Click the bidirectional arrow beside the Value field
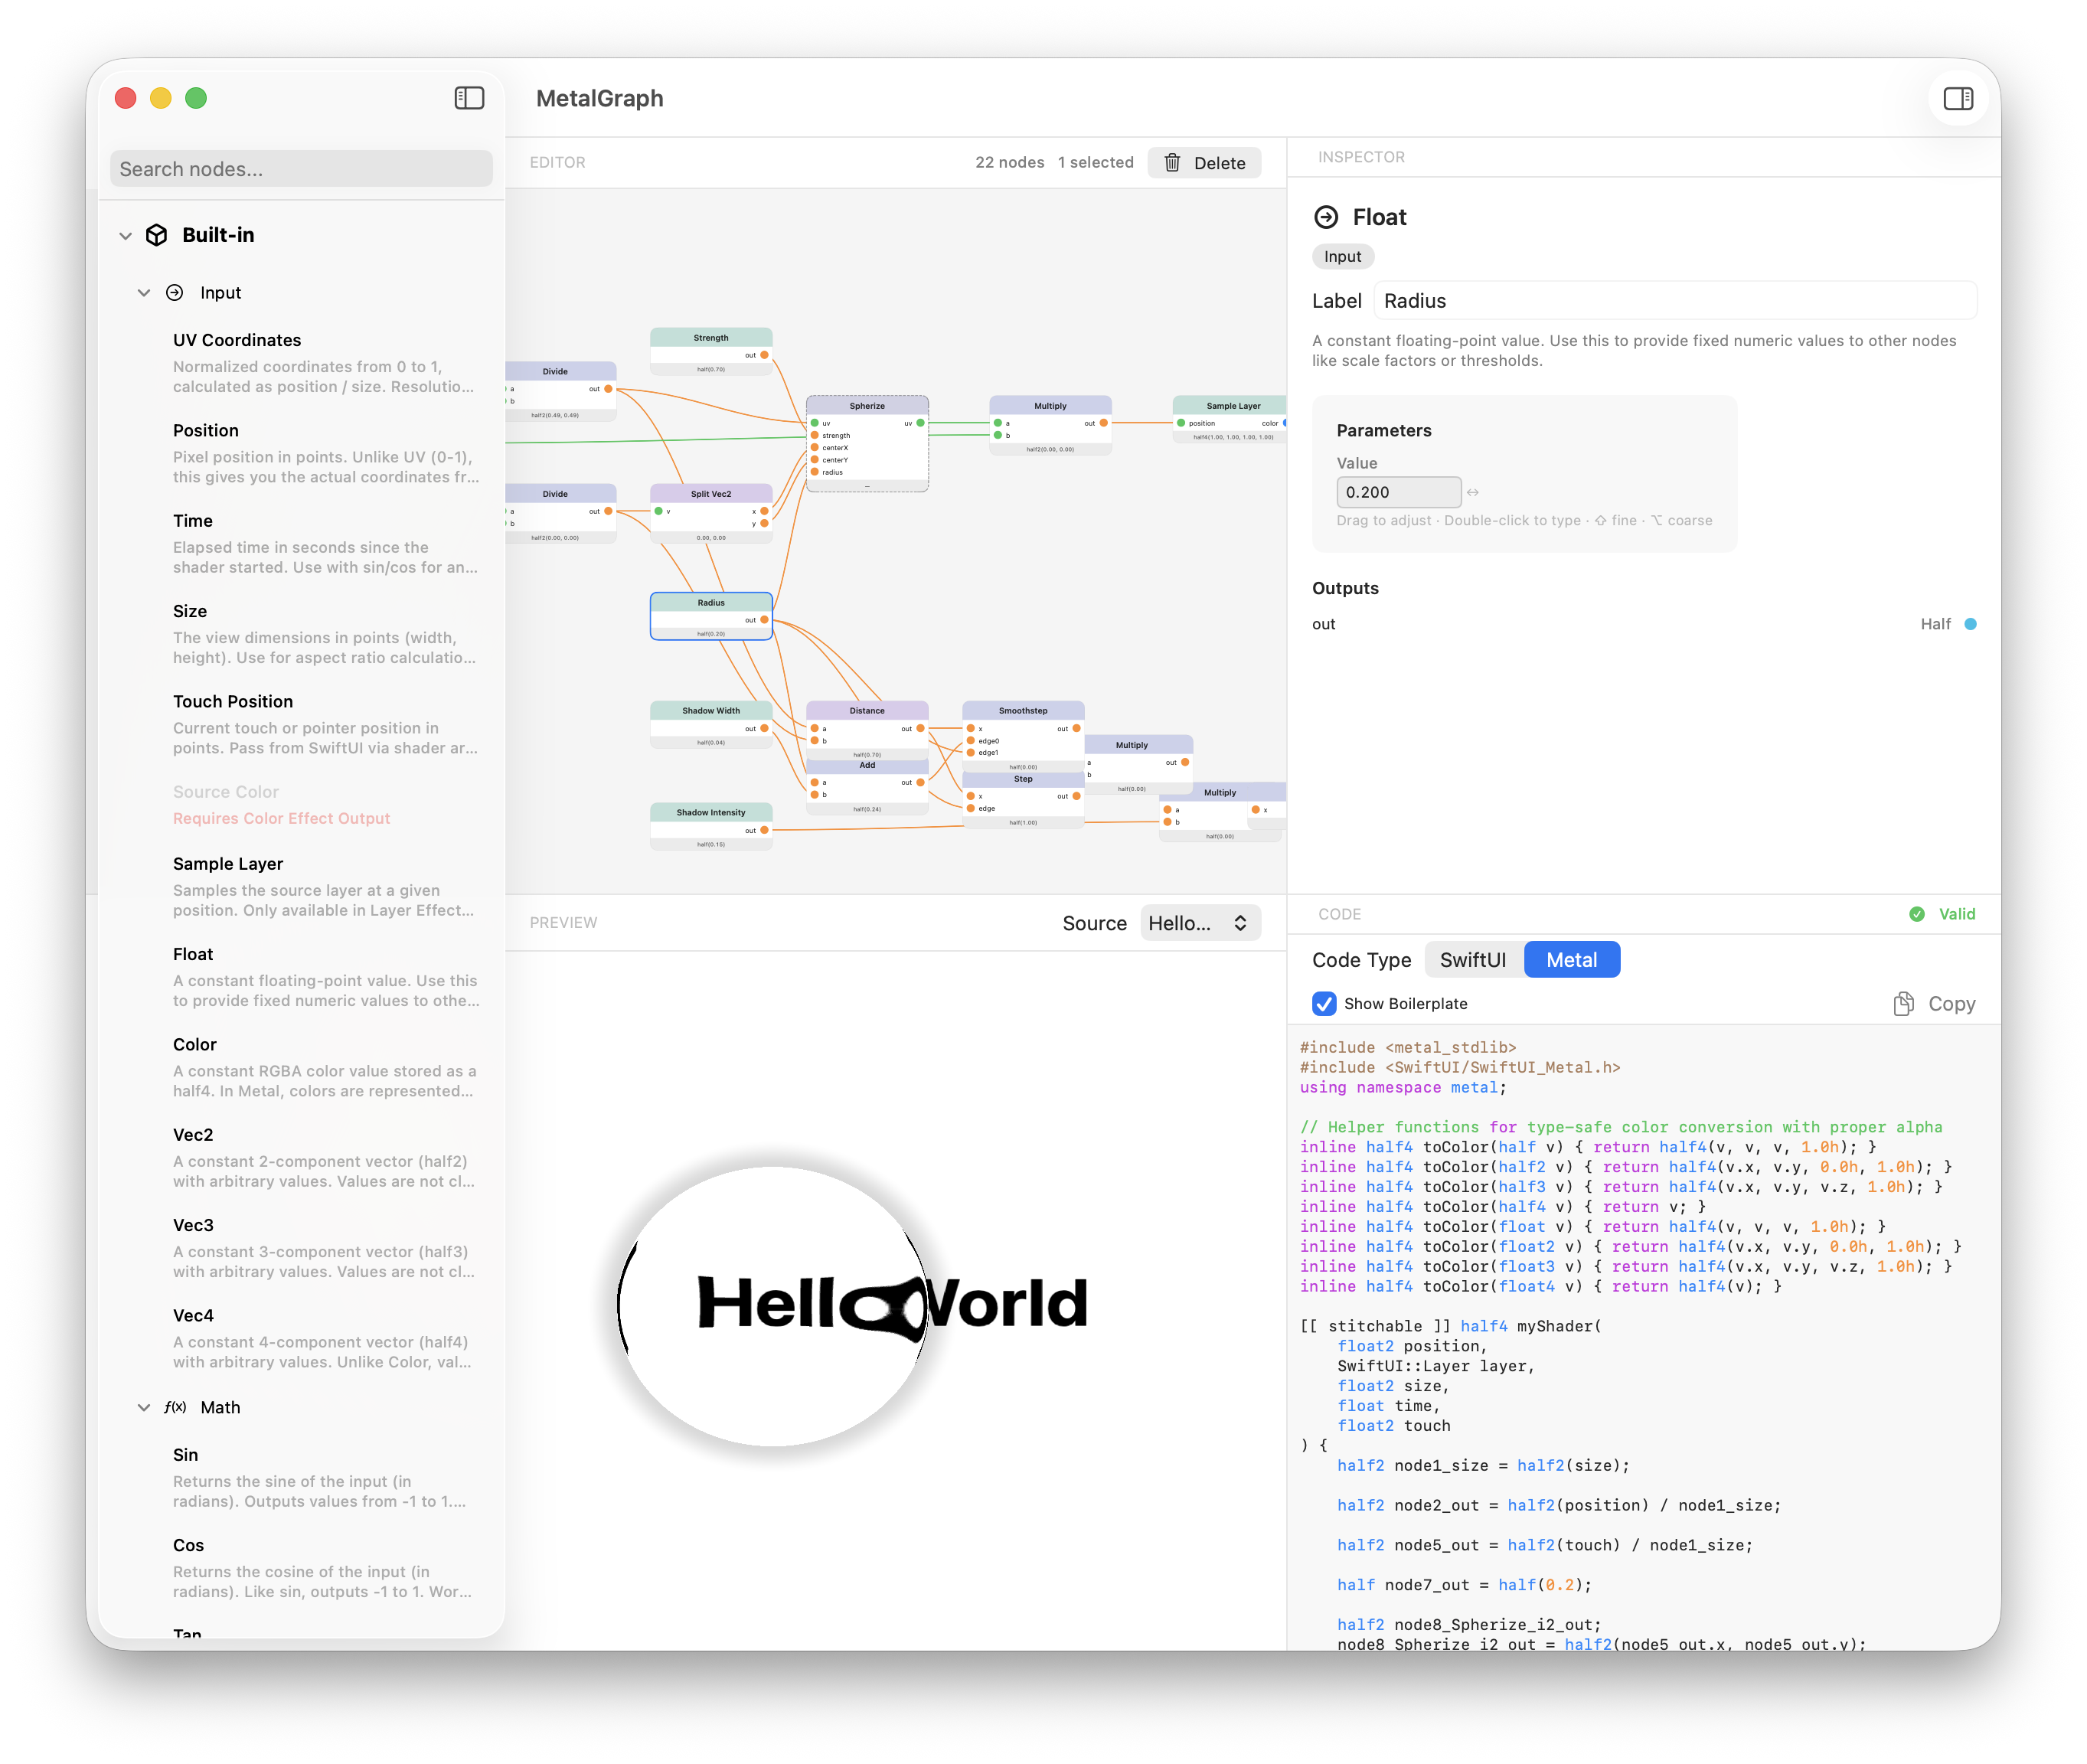 (x=1474, y=492)
